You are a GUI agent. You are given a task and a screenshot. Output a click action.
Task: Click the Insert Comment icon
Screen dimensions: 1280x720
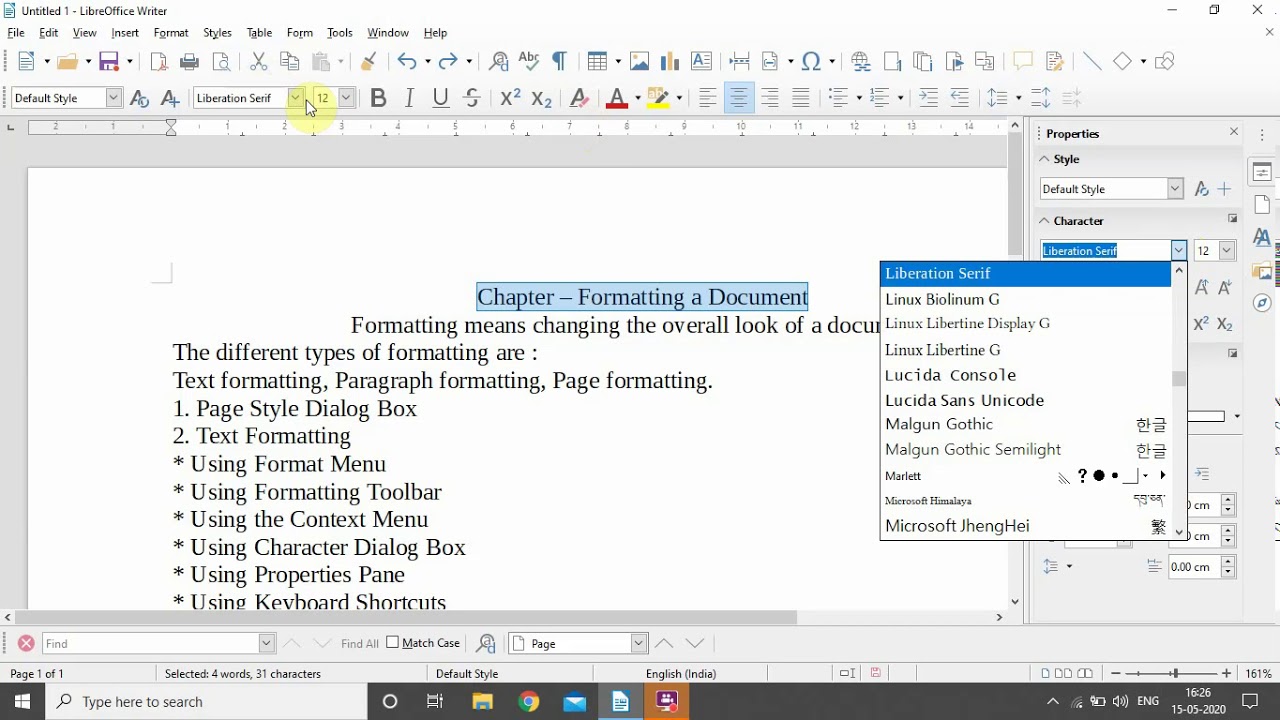(1022, 62)
